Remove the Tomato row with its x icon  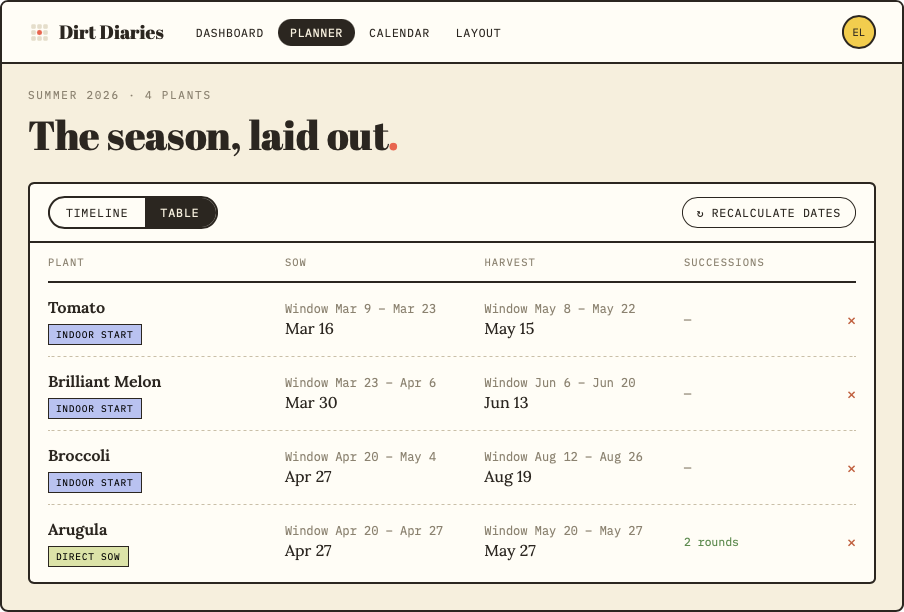pos(851,320)
